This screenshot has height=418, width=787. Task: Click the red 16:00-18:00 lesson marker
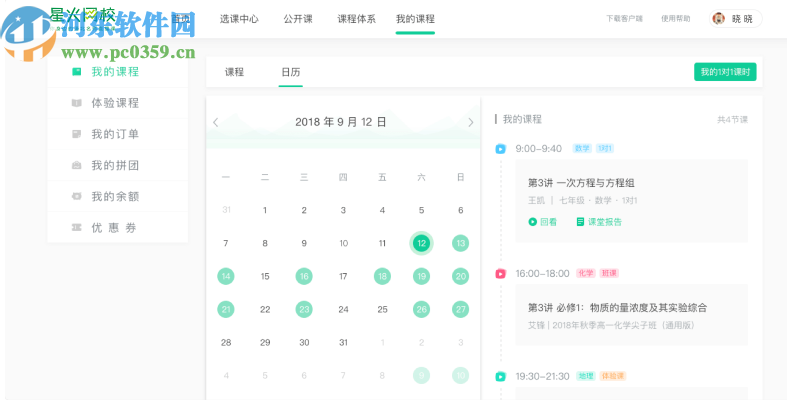(x=500, y=273)
